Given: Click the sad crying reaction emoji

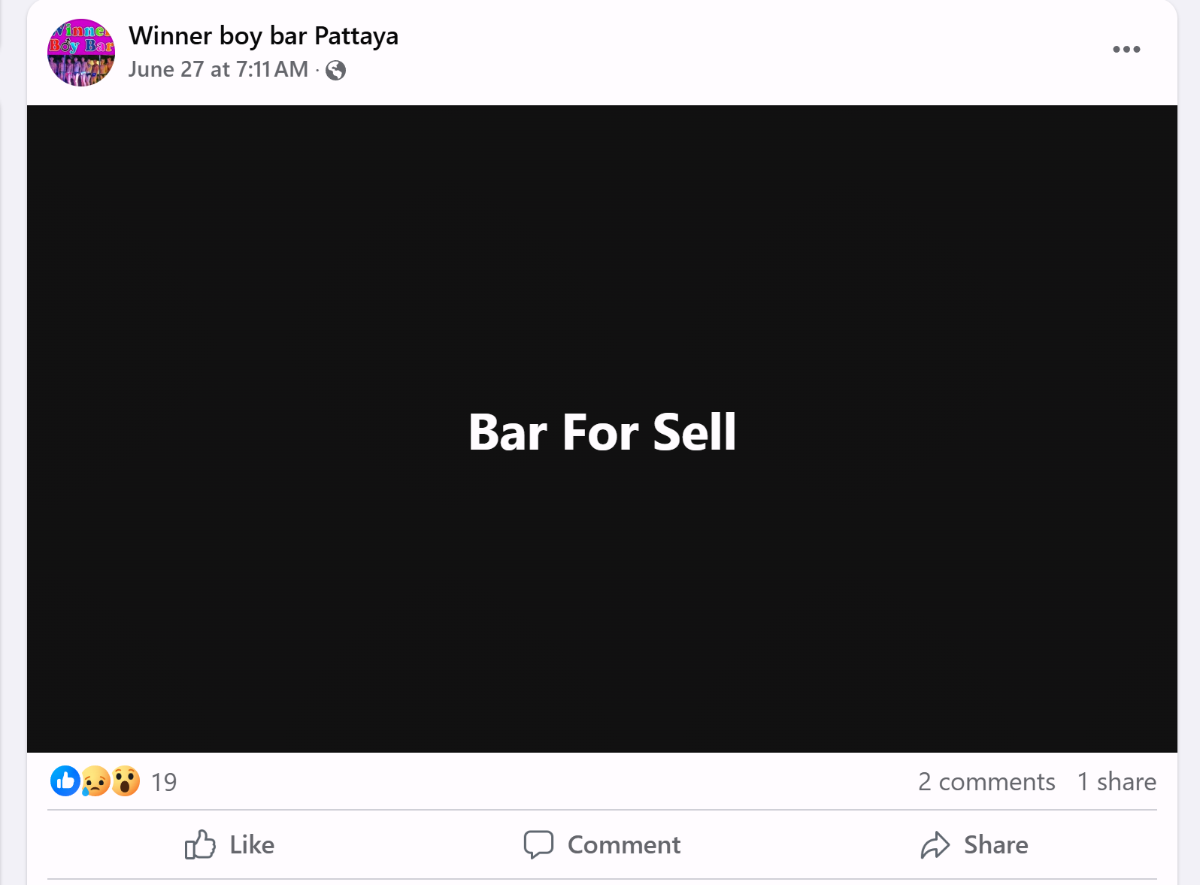Looking at the screenshot, I should pos(95,781).
